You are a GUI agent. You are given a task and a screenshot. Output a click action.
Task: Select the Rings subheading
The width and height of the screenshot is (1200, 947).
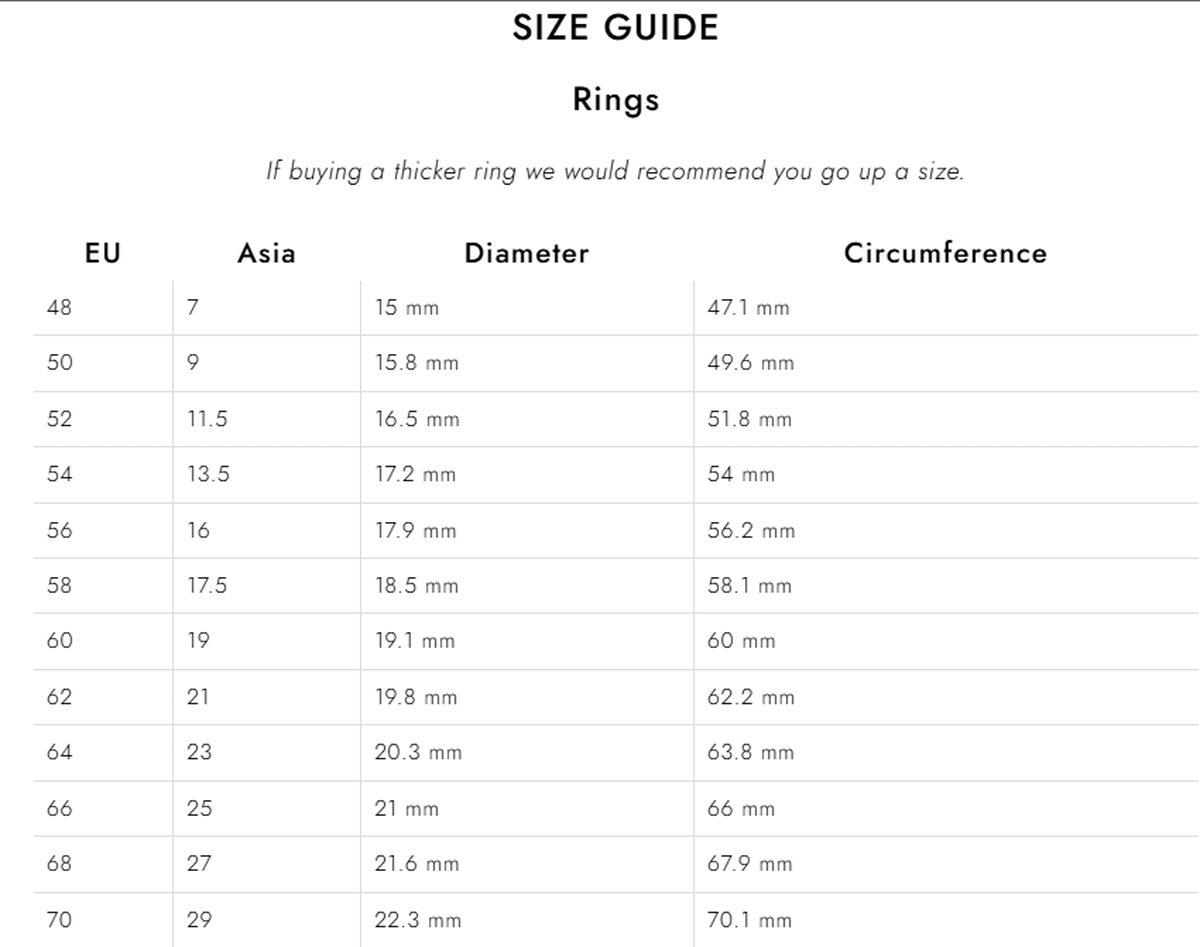(x=616, y=100)
